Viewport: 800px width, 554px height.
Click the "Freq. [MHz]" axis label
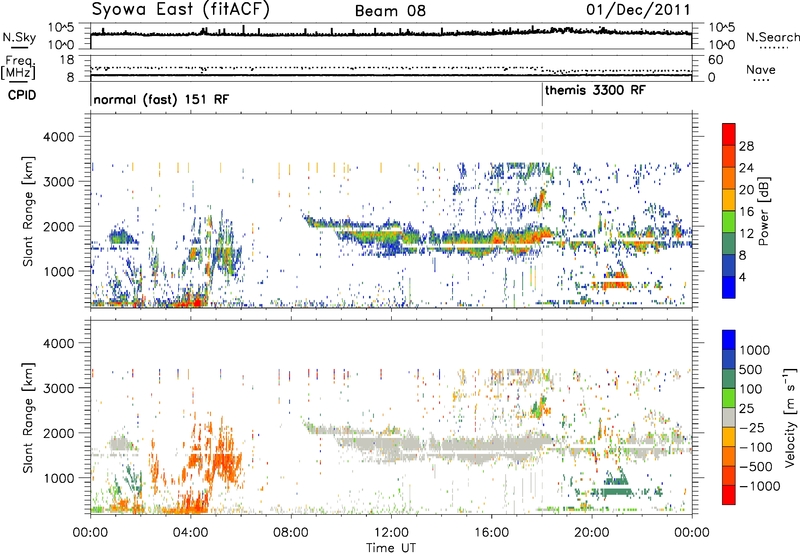point(18,67)
